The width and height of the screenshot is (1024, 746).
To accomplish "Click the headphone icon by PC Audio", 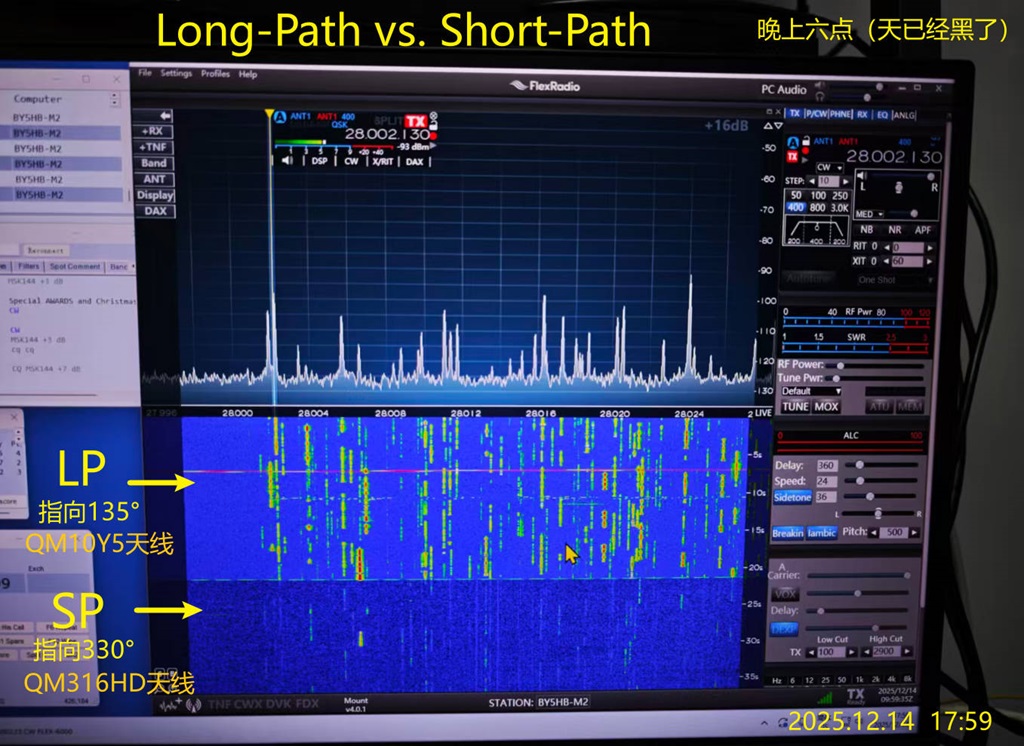I will click(x=820, y=96).
